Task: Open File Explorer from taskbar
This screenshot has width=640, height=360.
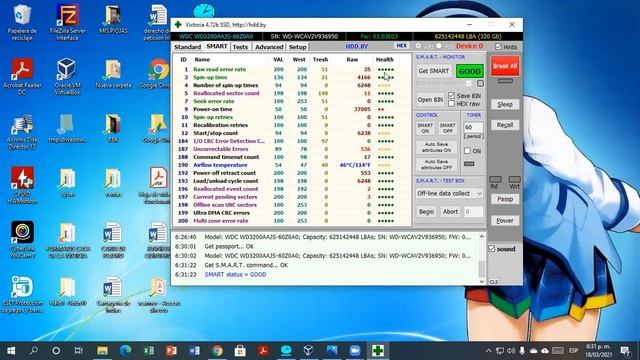Action: (x=102, y=351)
